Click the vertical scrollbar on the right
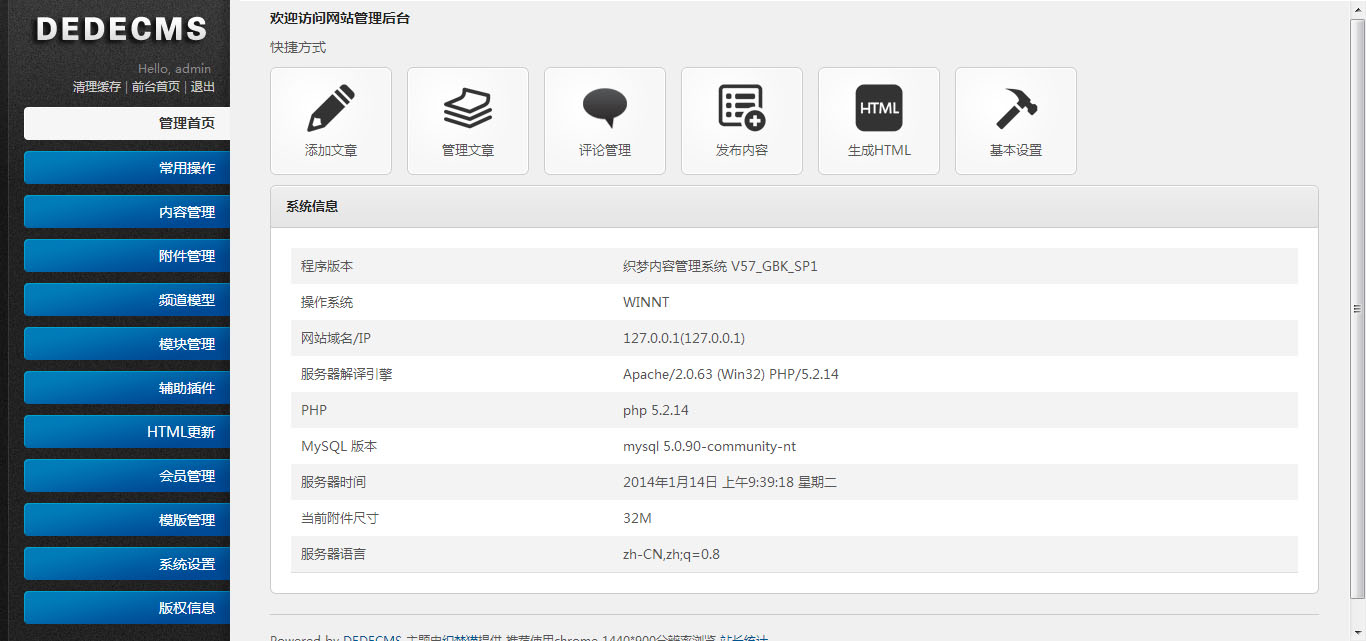 1357,309
